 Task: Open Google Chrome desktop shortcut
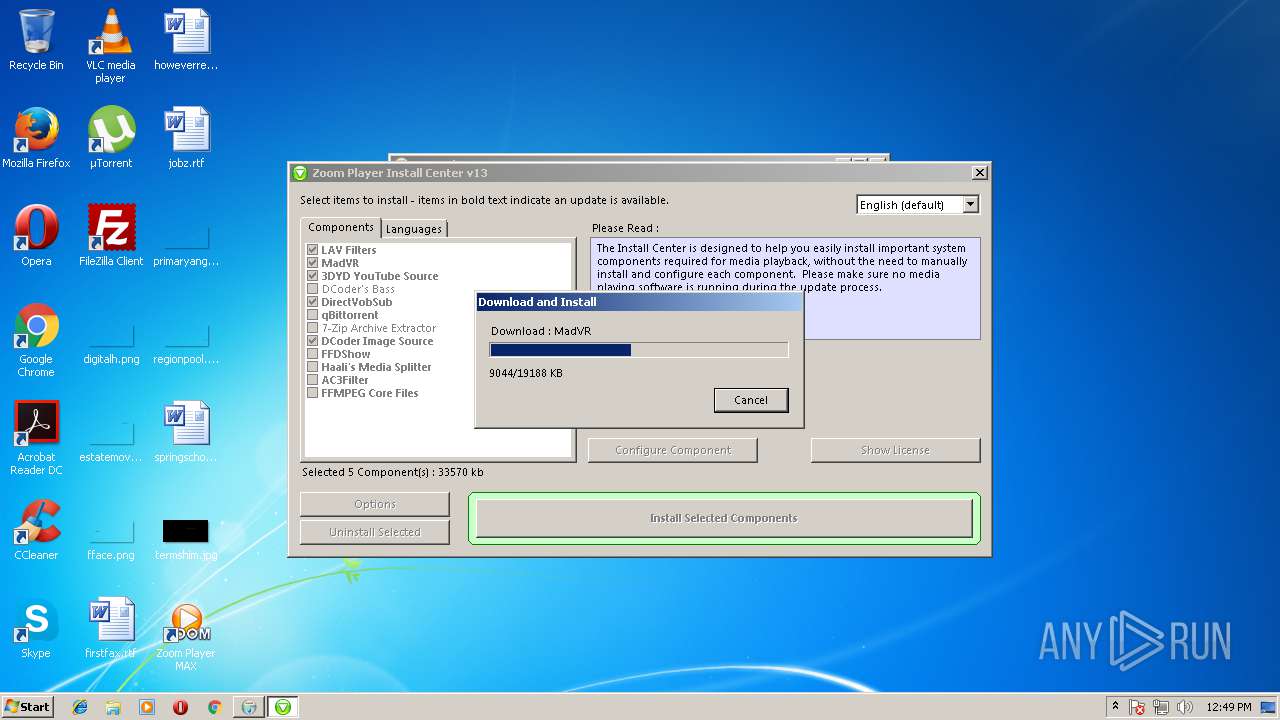coord(36,340)
